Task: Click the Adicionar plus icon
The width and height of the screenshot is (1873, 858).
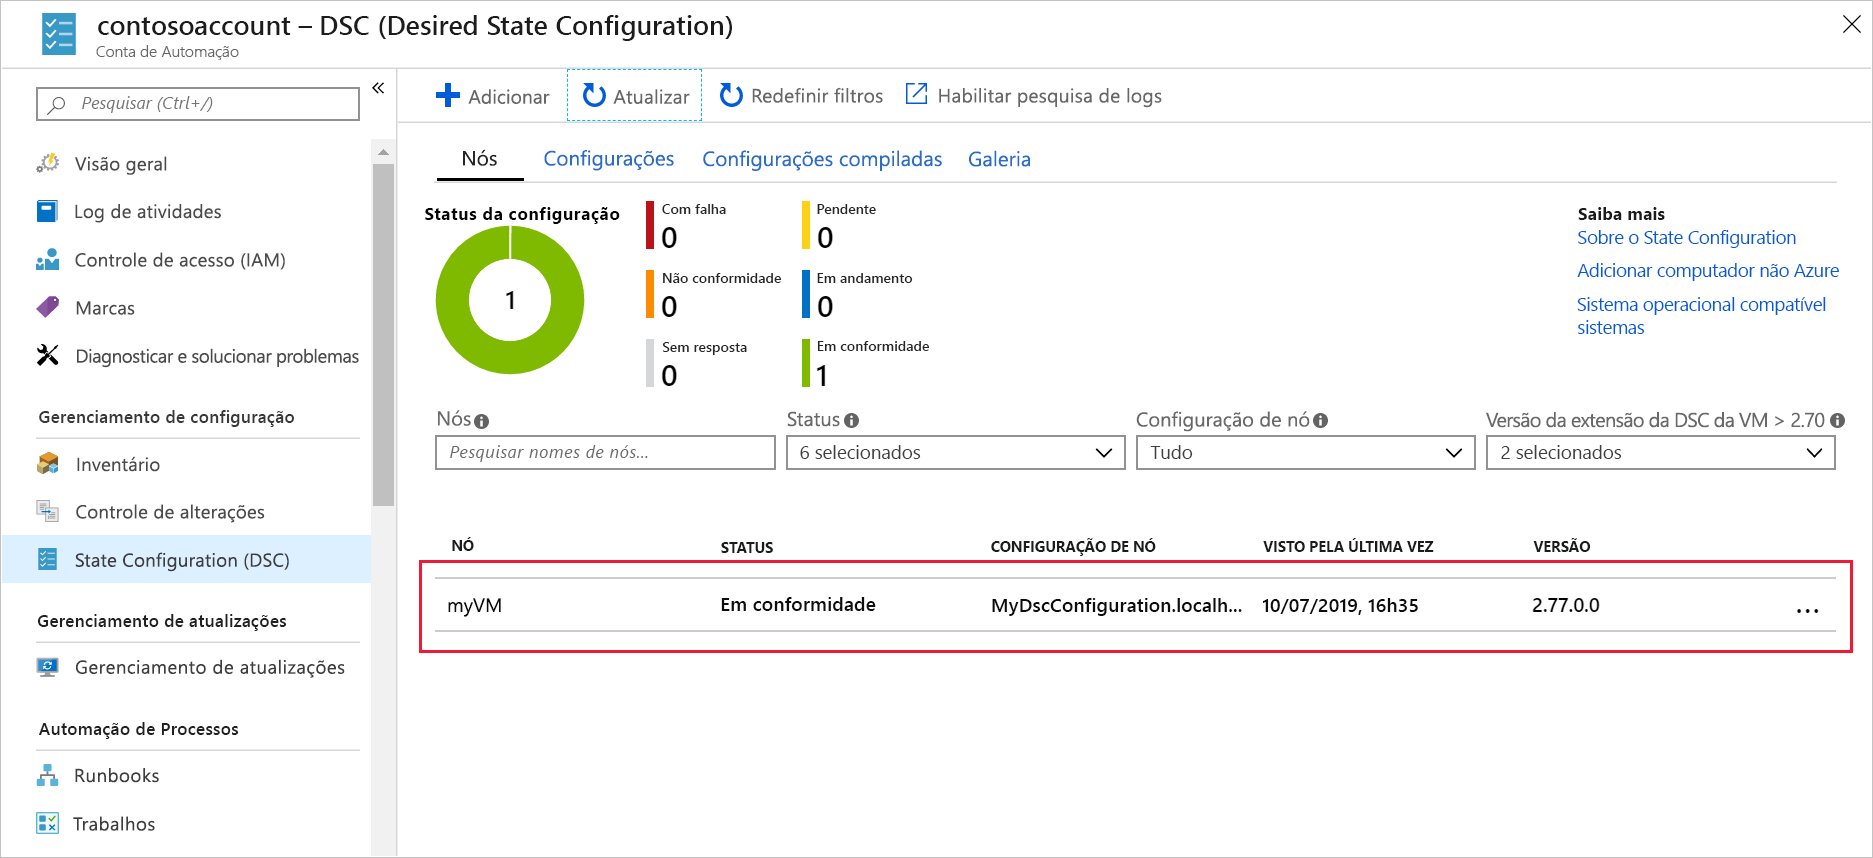Action: (x=448, y=96)
